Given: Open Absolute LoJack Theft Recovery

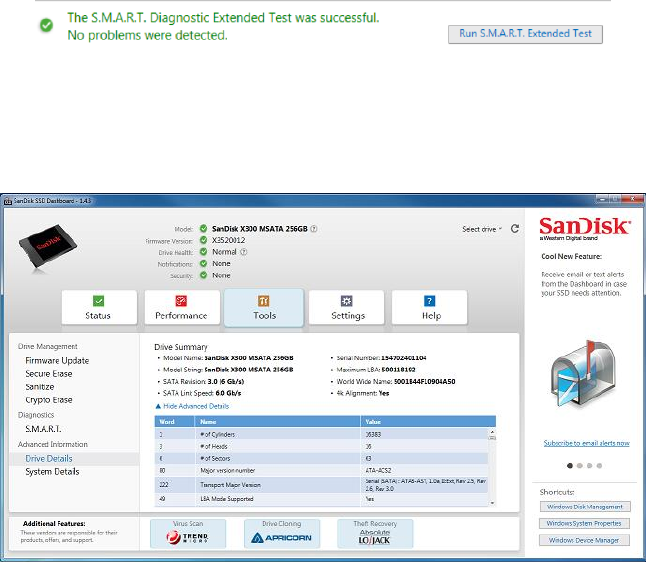Looking at the screenshot, I should [x=375, y=534].
